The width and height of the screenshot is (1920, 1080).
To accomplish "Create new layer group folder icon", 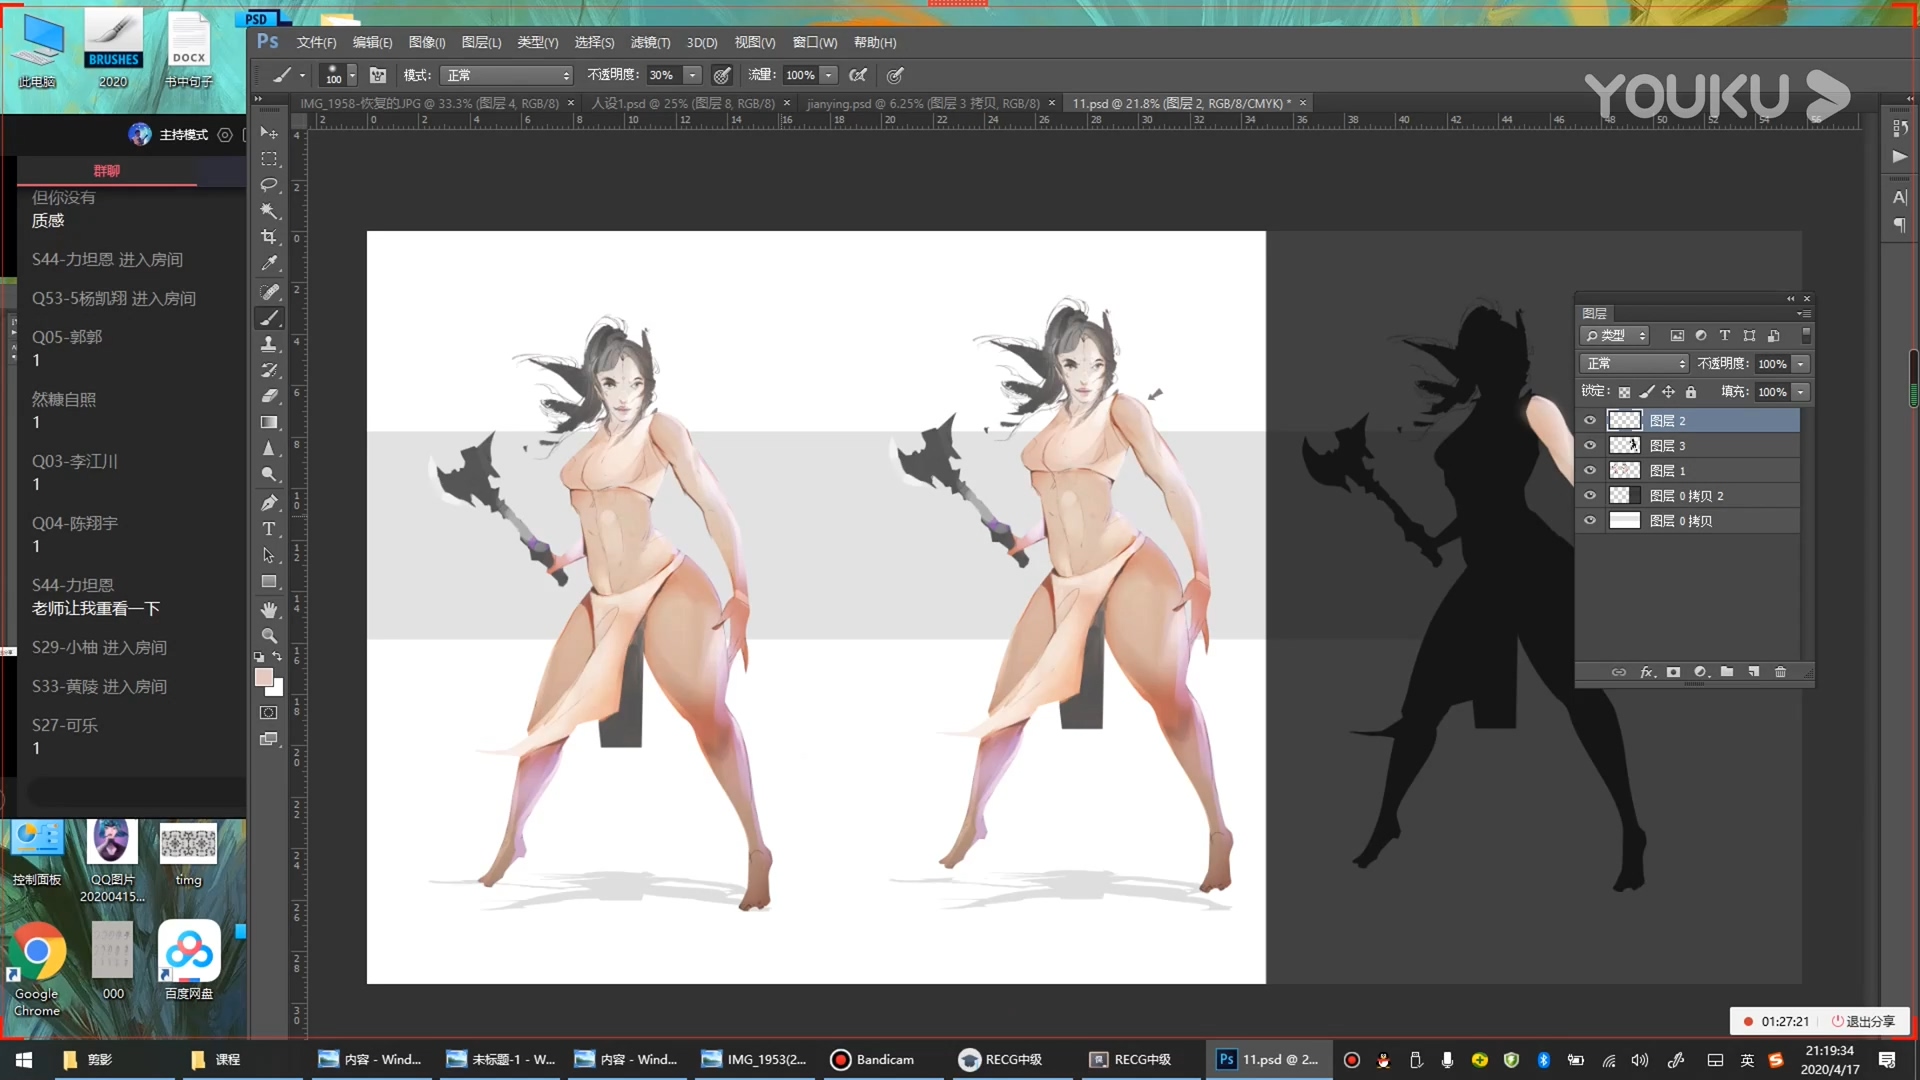I will pos(1727,672).
